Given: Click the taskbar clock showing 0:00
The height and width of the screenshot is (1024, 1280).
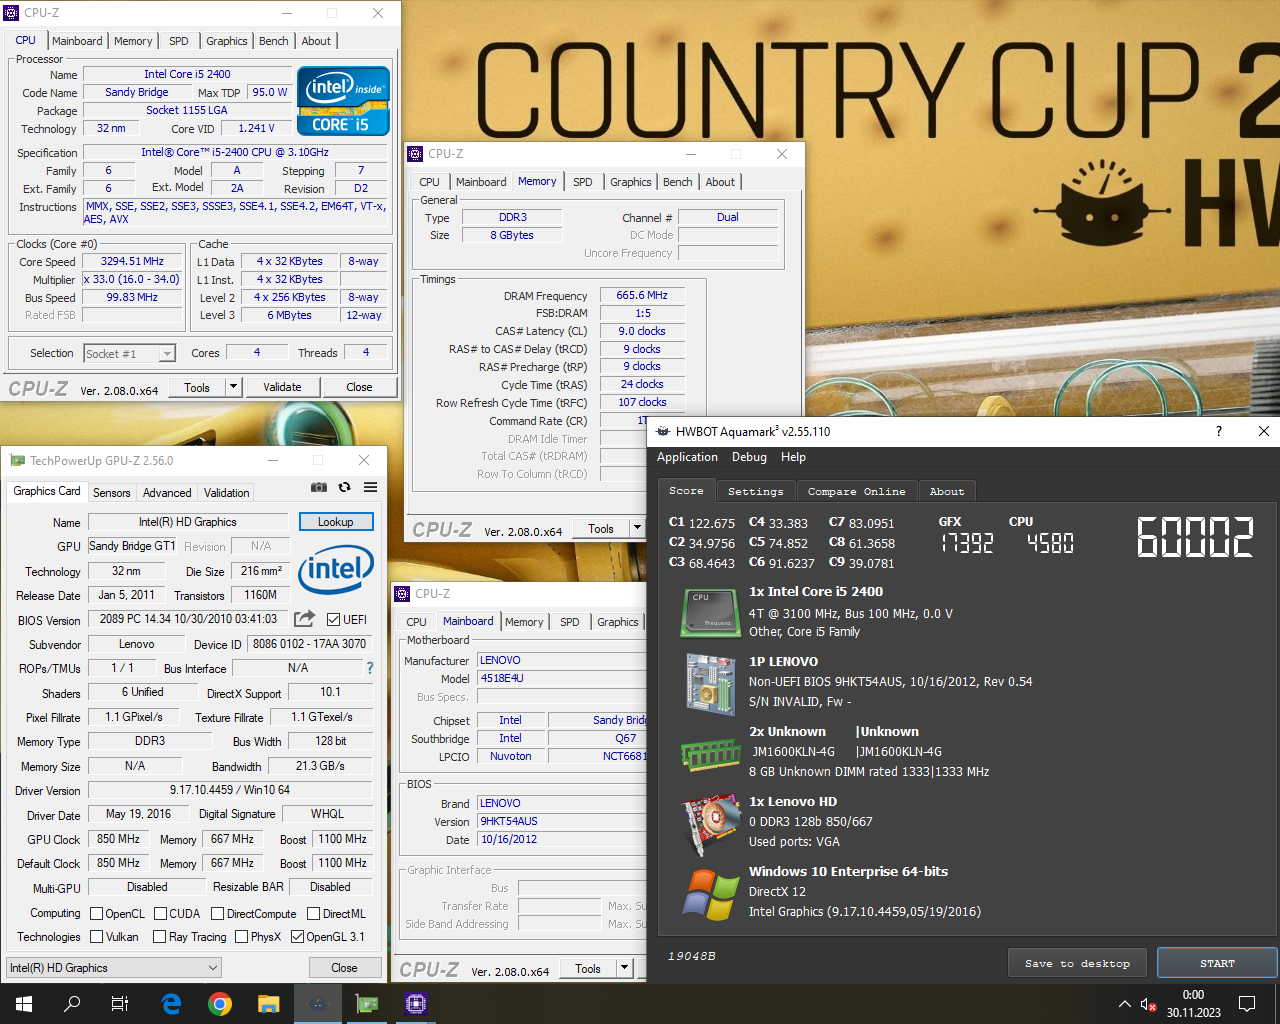Looking at the screenshot, I should (1193, 1004).
